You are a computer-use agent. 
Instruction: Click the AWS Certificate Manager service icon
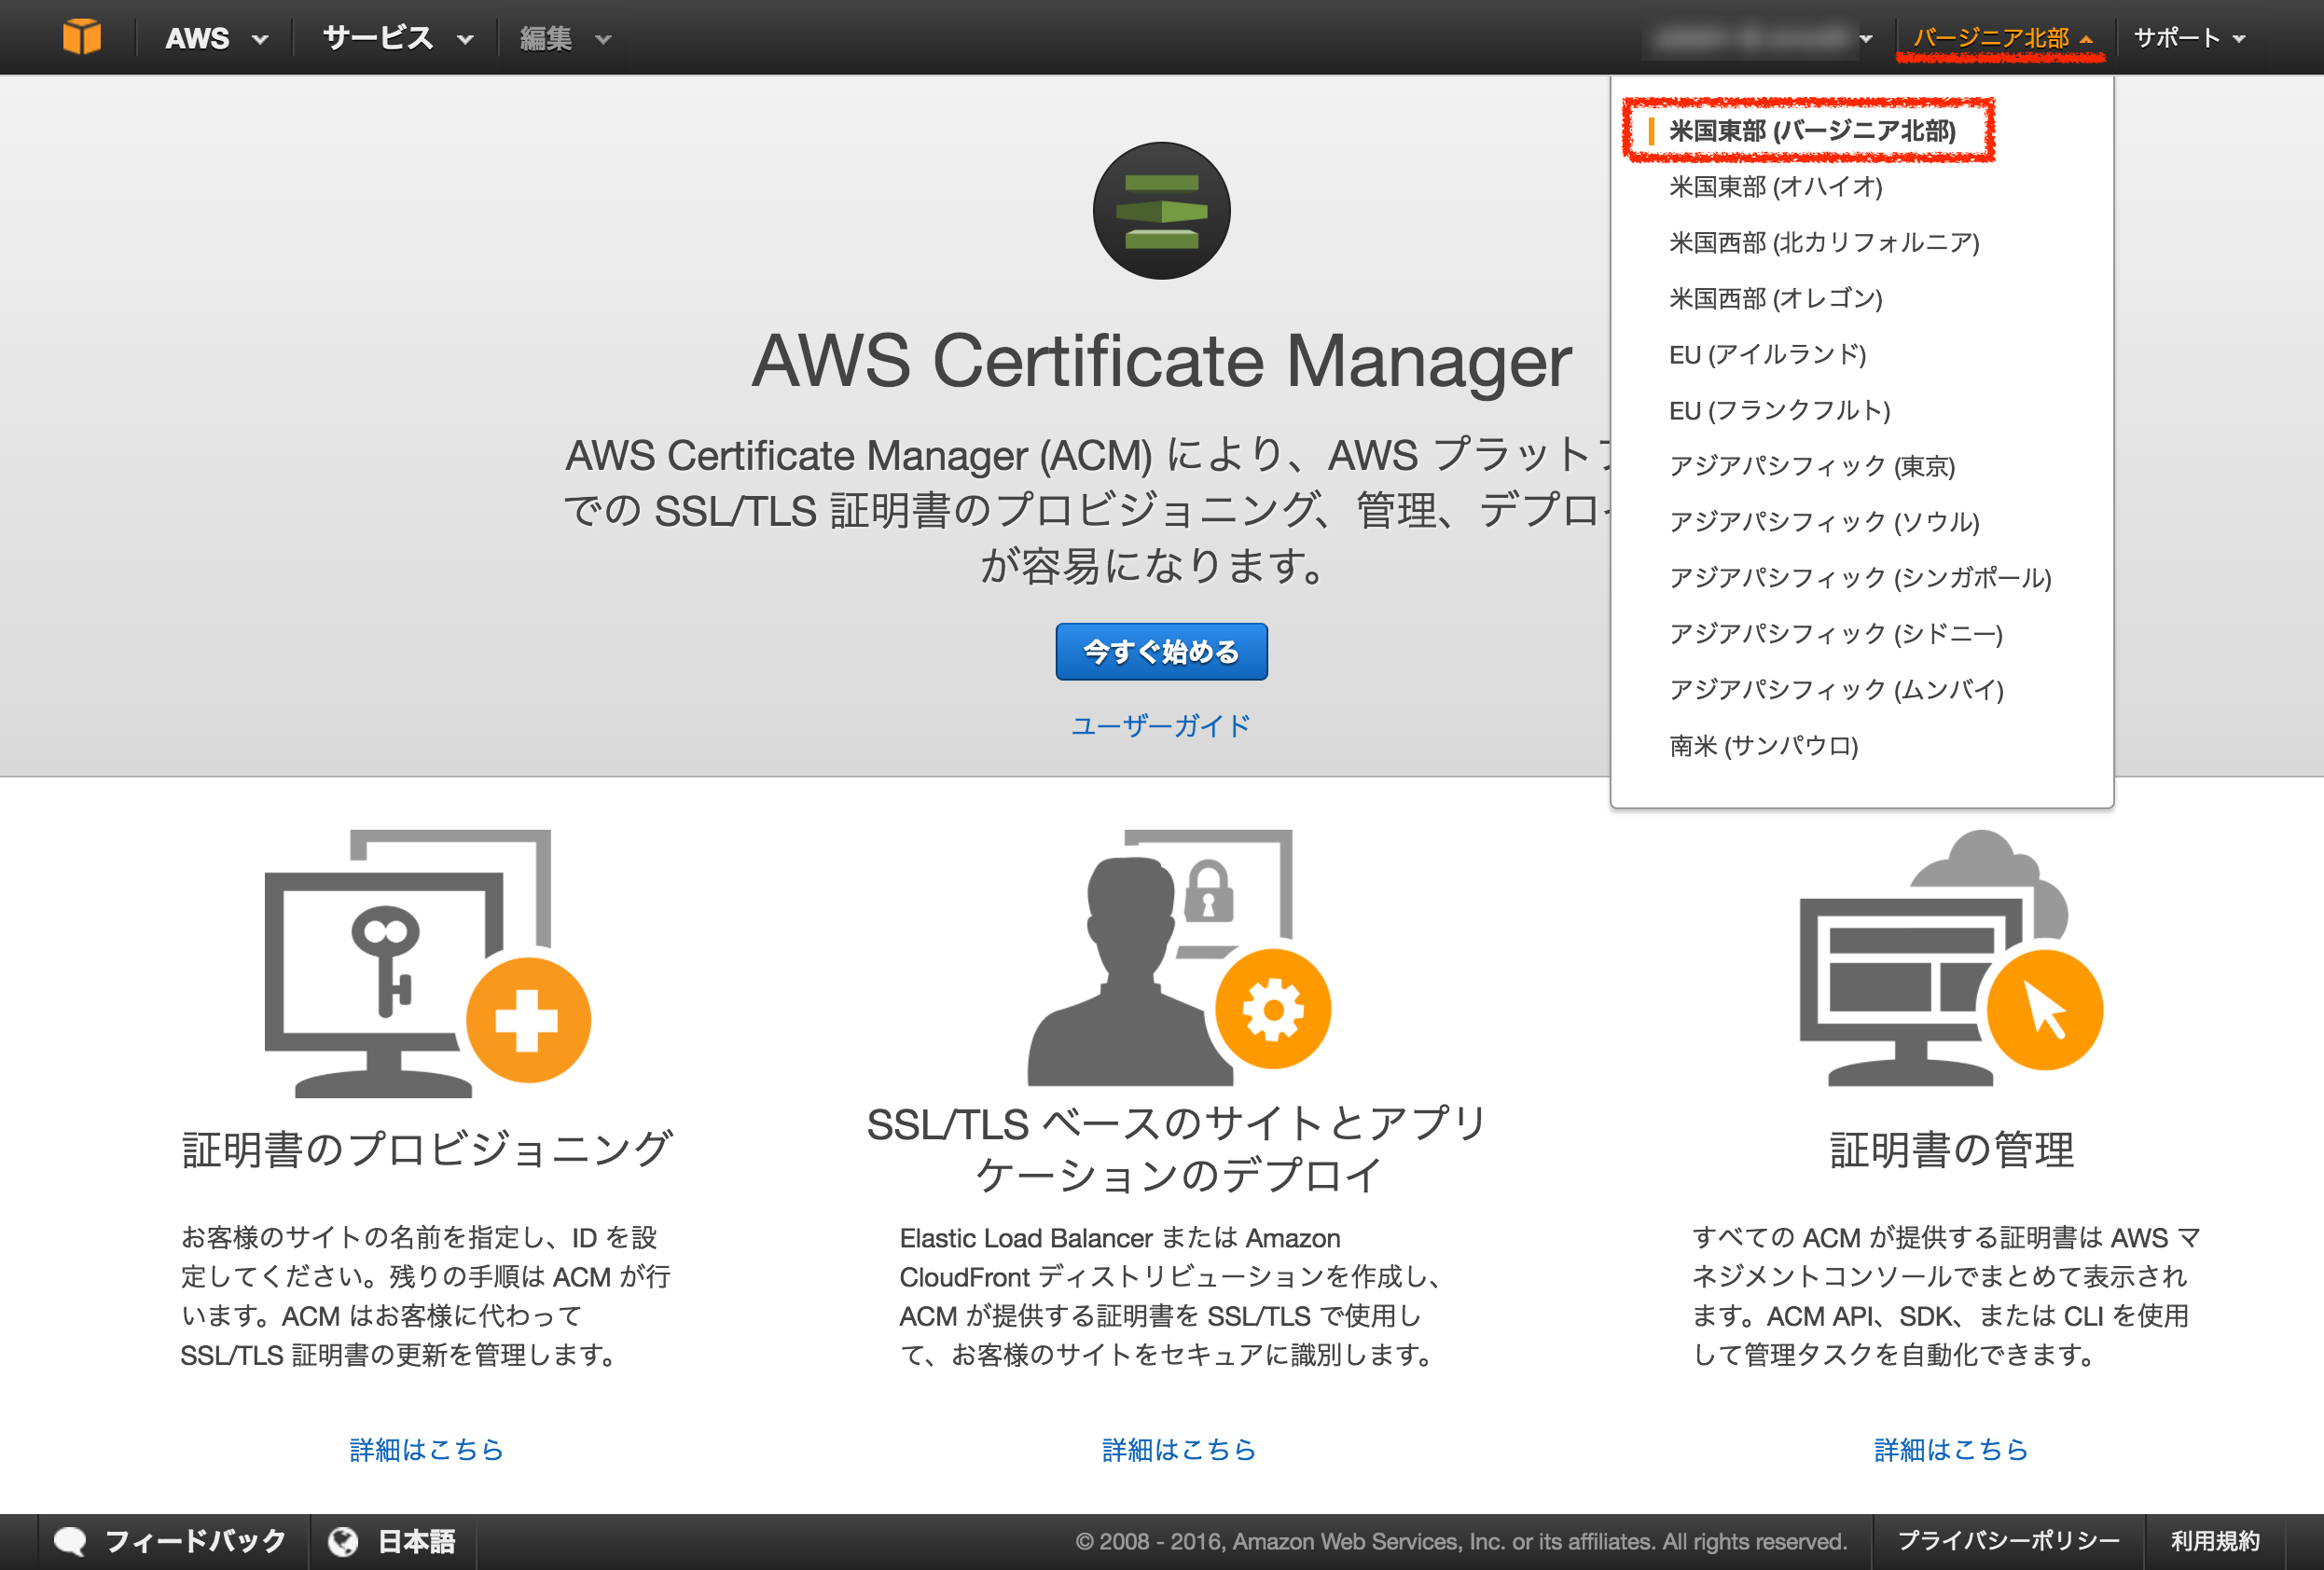[x=1160, y=212]
